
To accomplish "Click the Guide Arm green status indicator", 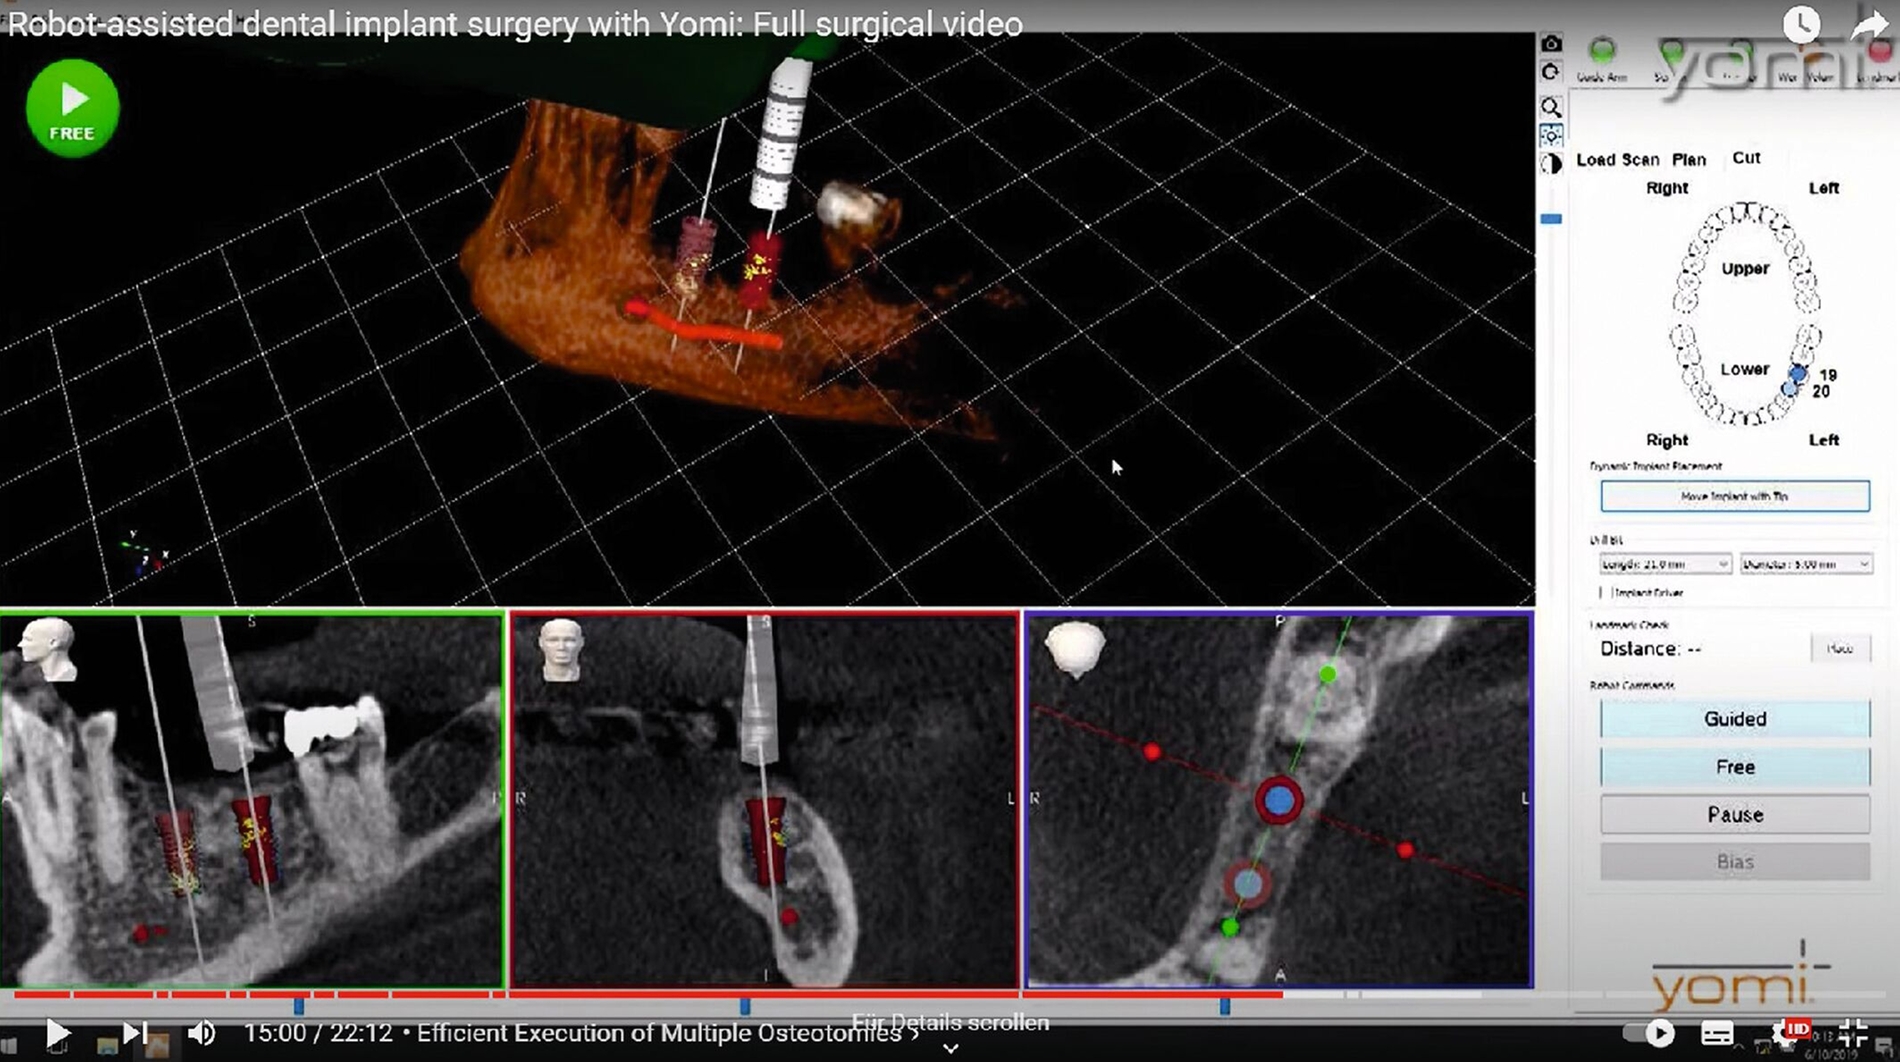I will coord(1602,50).
